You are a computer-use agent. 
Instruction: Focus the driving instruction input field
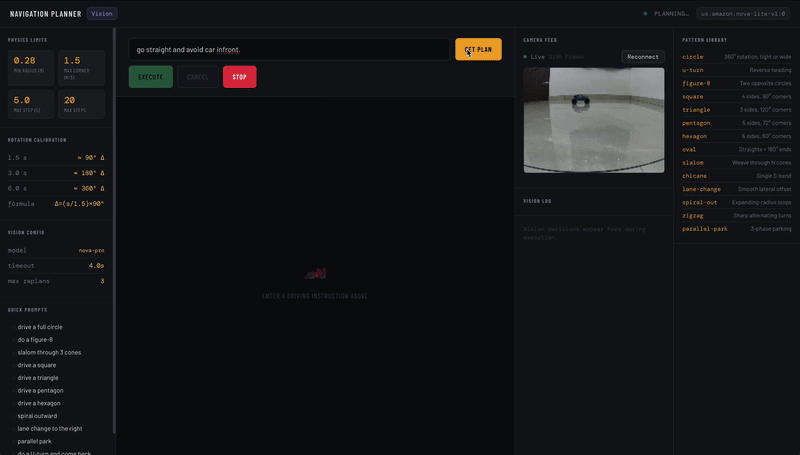tap(289, 49)
